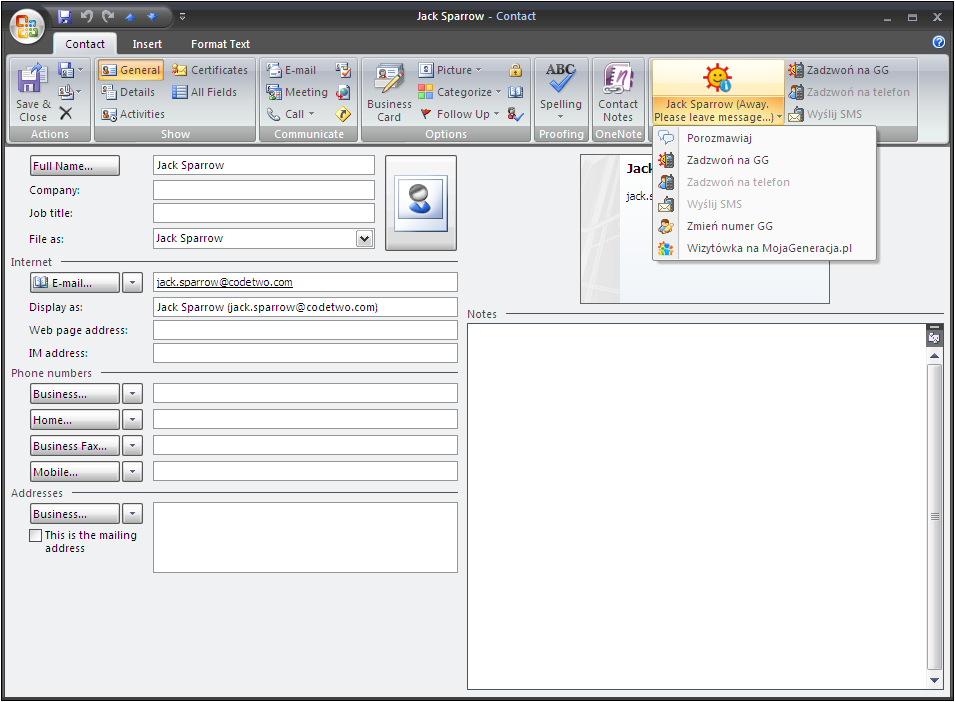The width and height of the screenshot is (955, 702).
Task: Open the Business Fax type dropdown arrow
Action: [x=132, y=446]
